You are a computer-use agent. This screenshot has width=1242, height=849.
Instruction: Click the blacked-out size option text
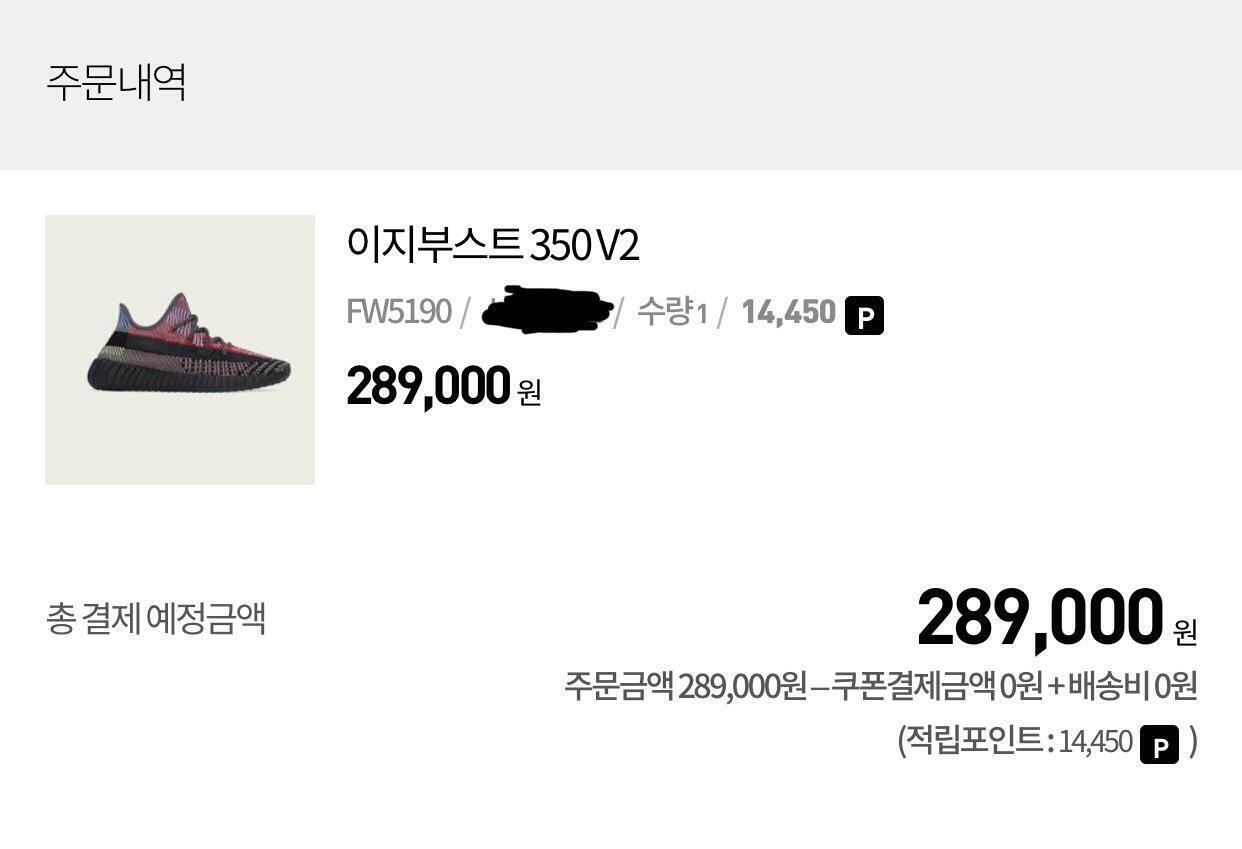point(547,309)
